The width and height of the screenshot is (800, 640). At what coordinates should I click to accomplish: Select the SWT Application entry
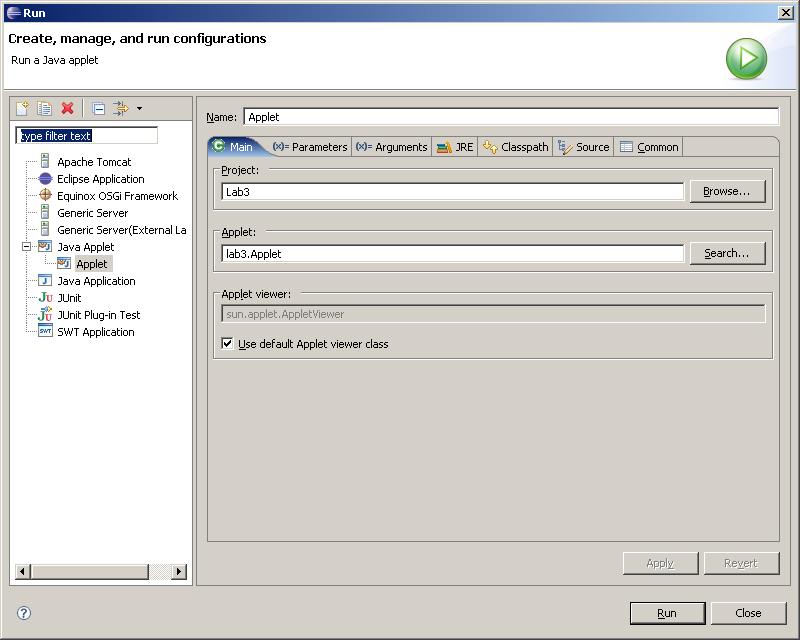coord(95,332)
